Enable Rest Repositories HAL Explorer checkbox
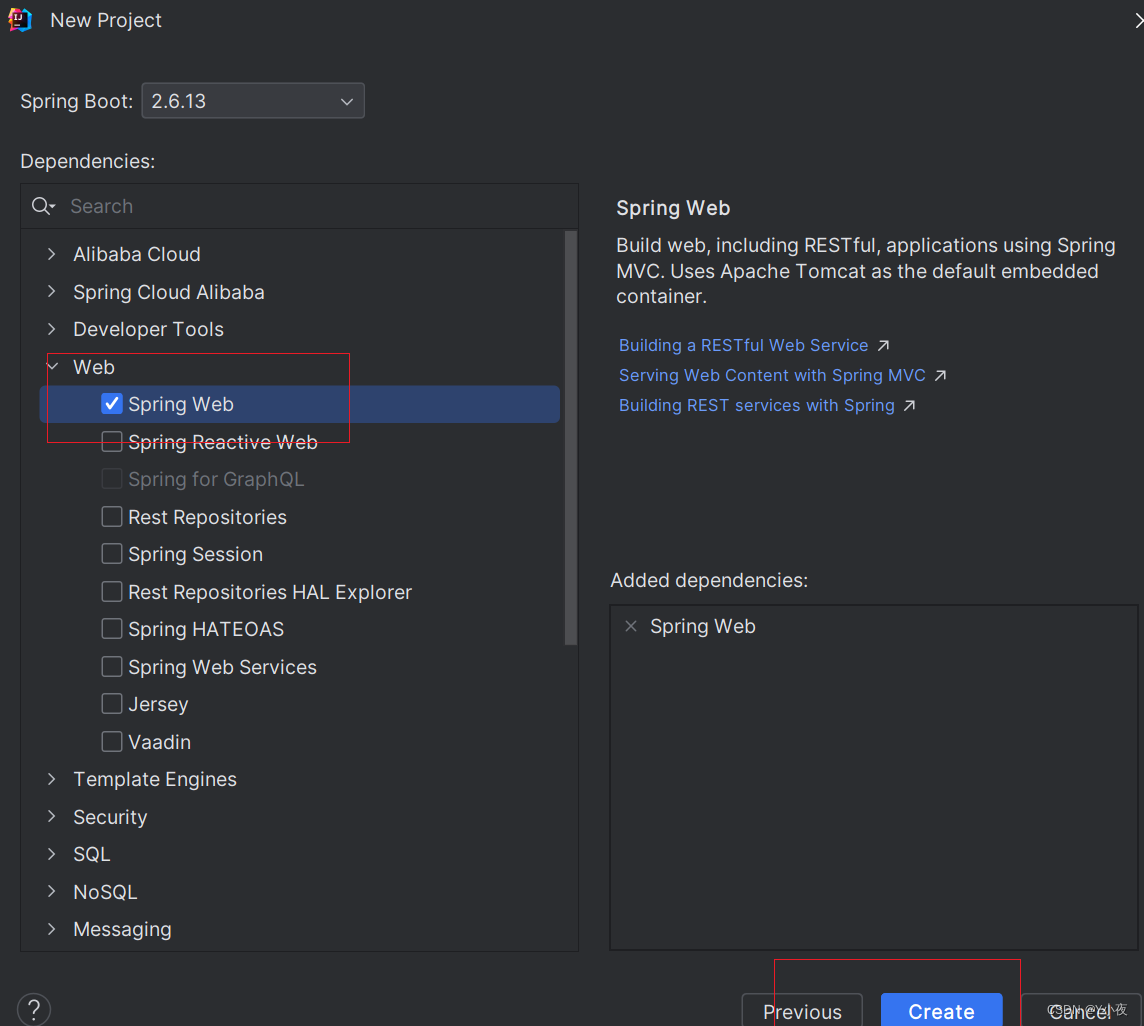Image resolution: width=1144 pixels, height=1026 pixels. 112,592
